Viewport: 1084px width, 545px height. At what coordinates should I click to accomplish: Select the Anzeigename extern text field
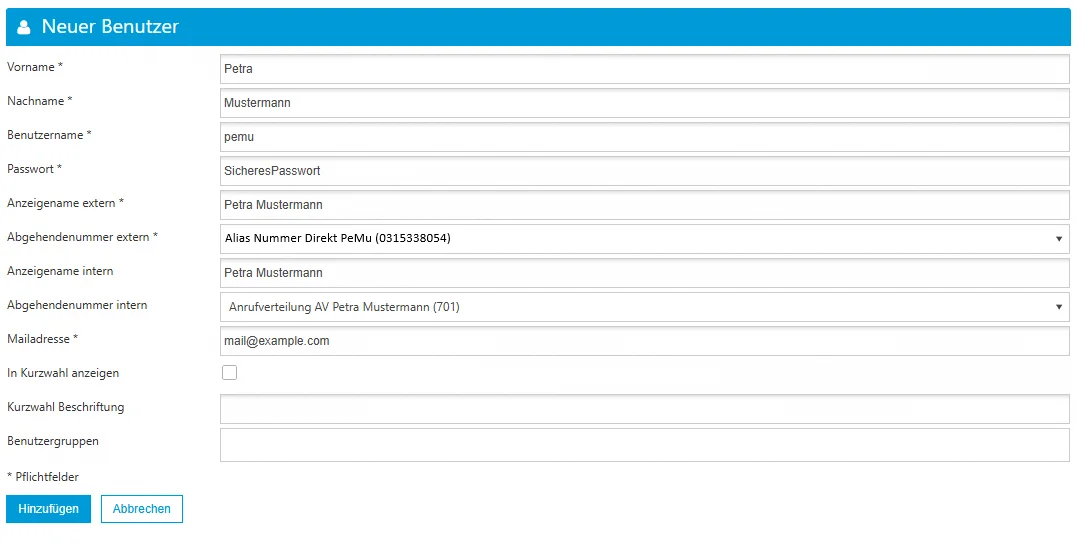pos(644,205)
